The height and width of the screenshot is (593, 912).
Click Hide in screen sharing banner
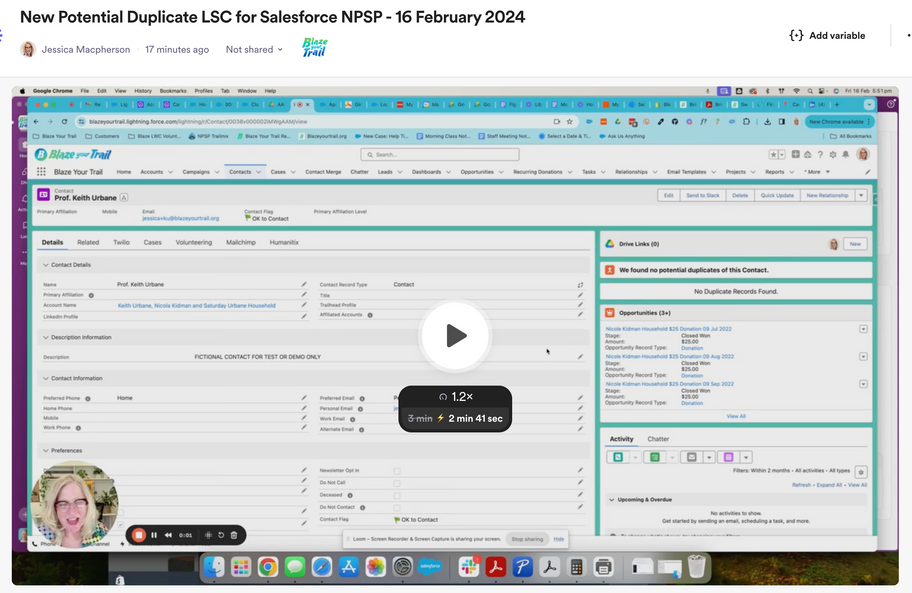tap(558, 539)
